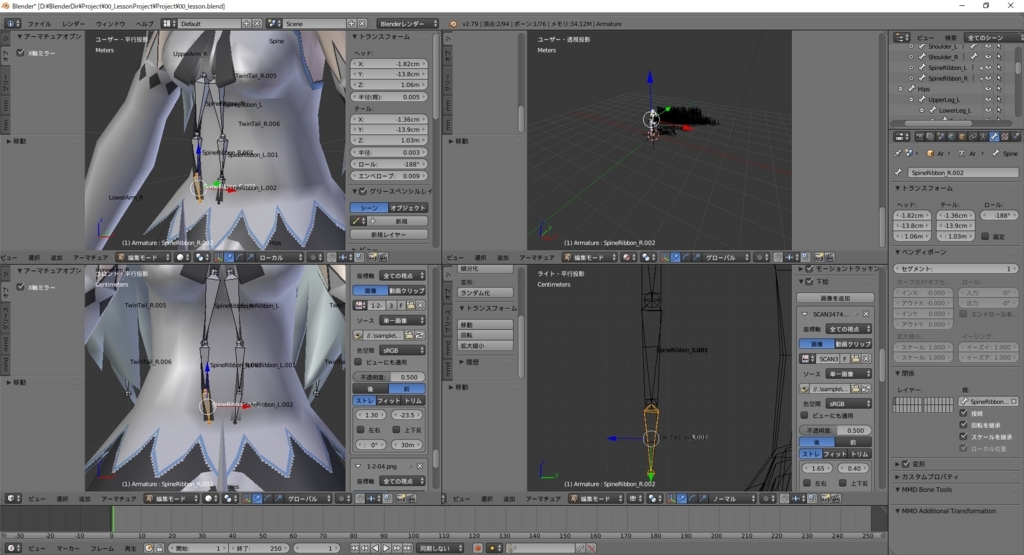Open the Object Constraints properties tab
This screenshot has width=1024, height=555.
point(972,136)
